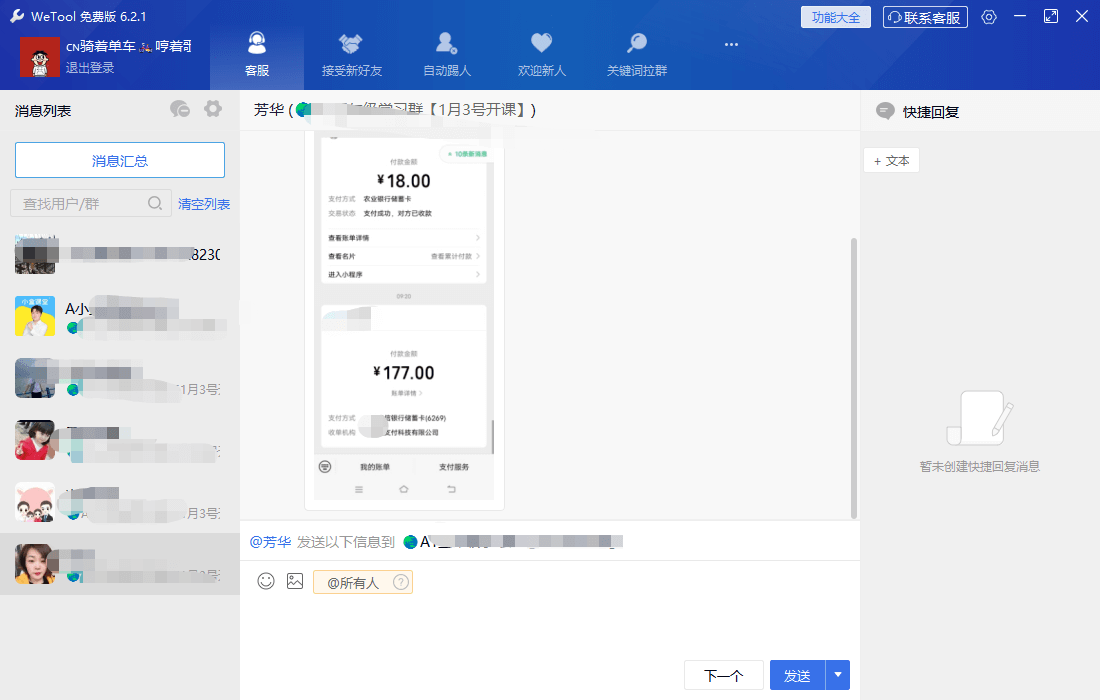Image resolution: width=1100 pixels, height=700 pixels.
Task: Clear message list with the message-minus icon
Action: pyautogui.click(x=180, y=110)
